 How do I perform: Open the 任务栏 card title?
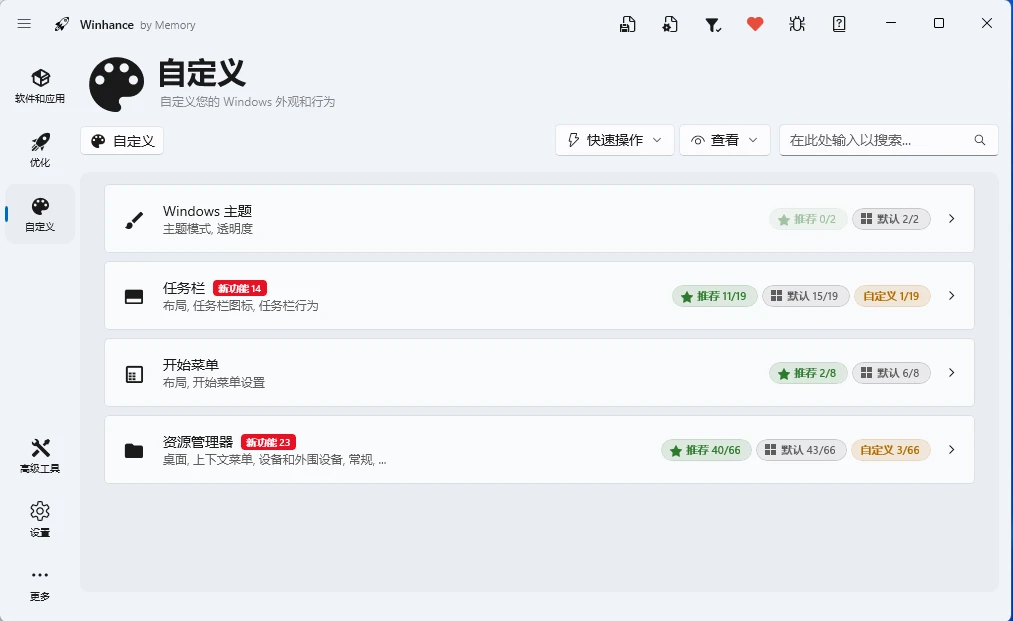183,288
